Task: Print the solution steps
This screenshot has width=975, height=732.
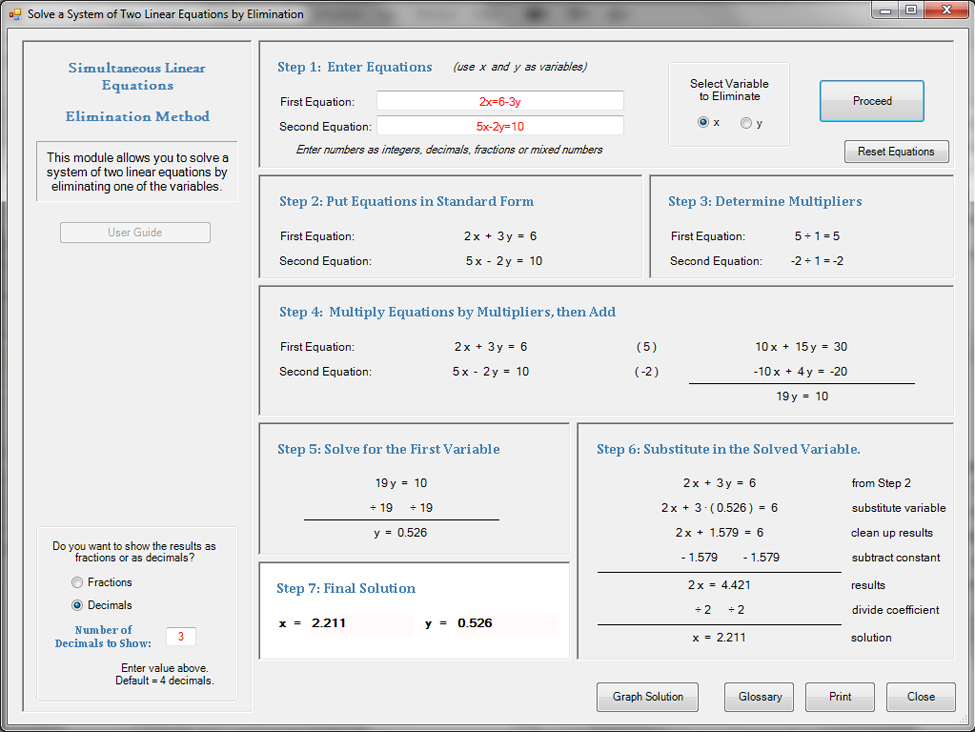Action: pyautogui.click(x=839, y=697)
